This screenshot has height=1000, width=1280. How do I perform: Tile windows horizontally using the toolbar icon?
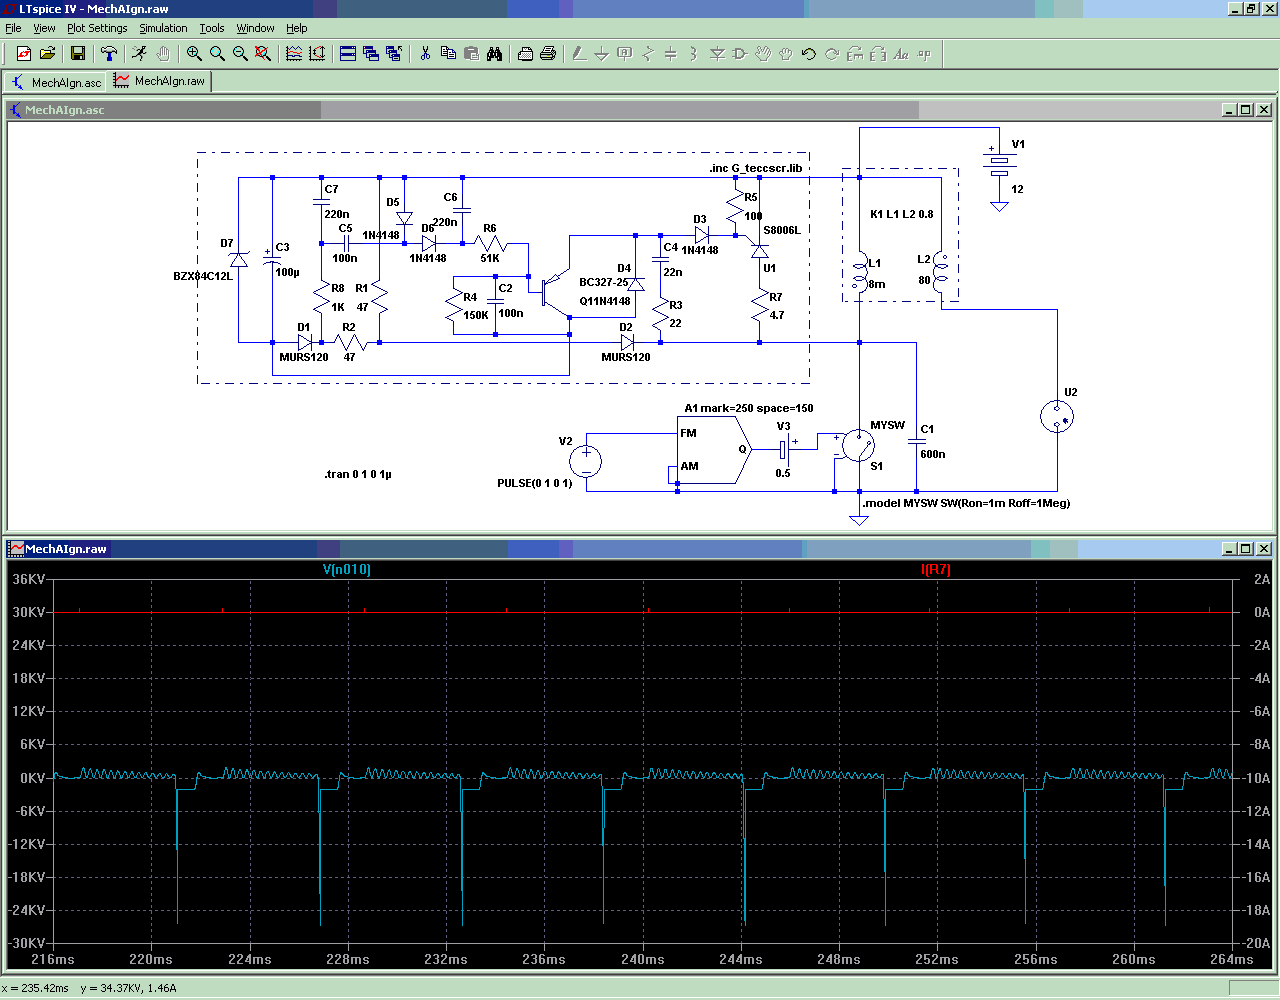(348, 54)
